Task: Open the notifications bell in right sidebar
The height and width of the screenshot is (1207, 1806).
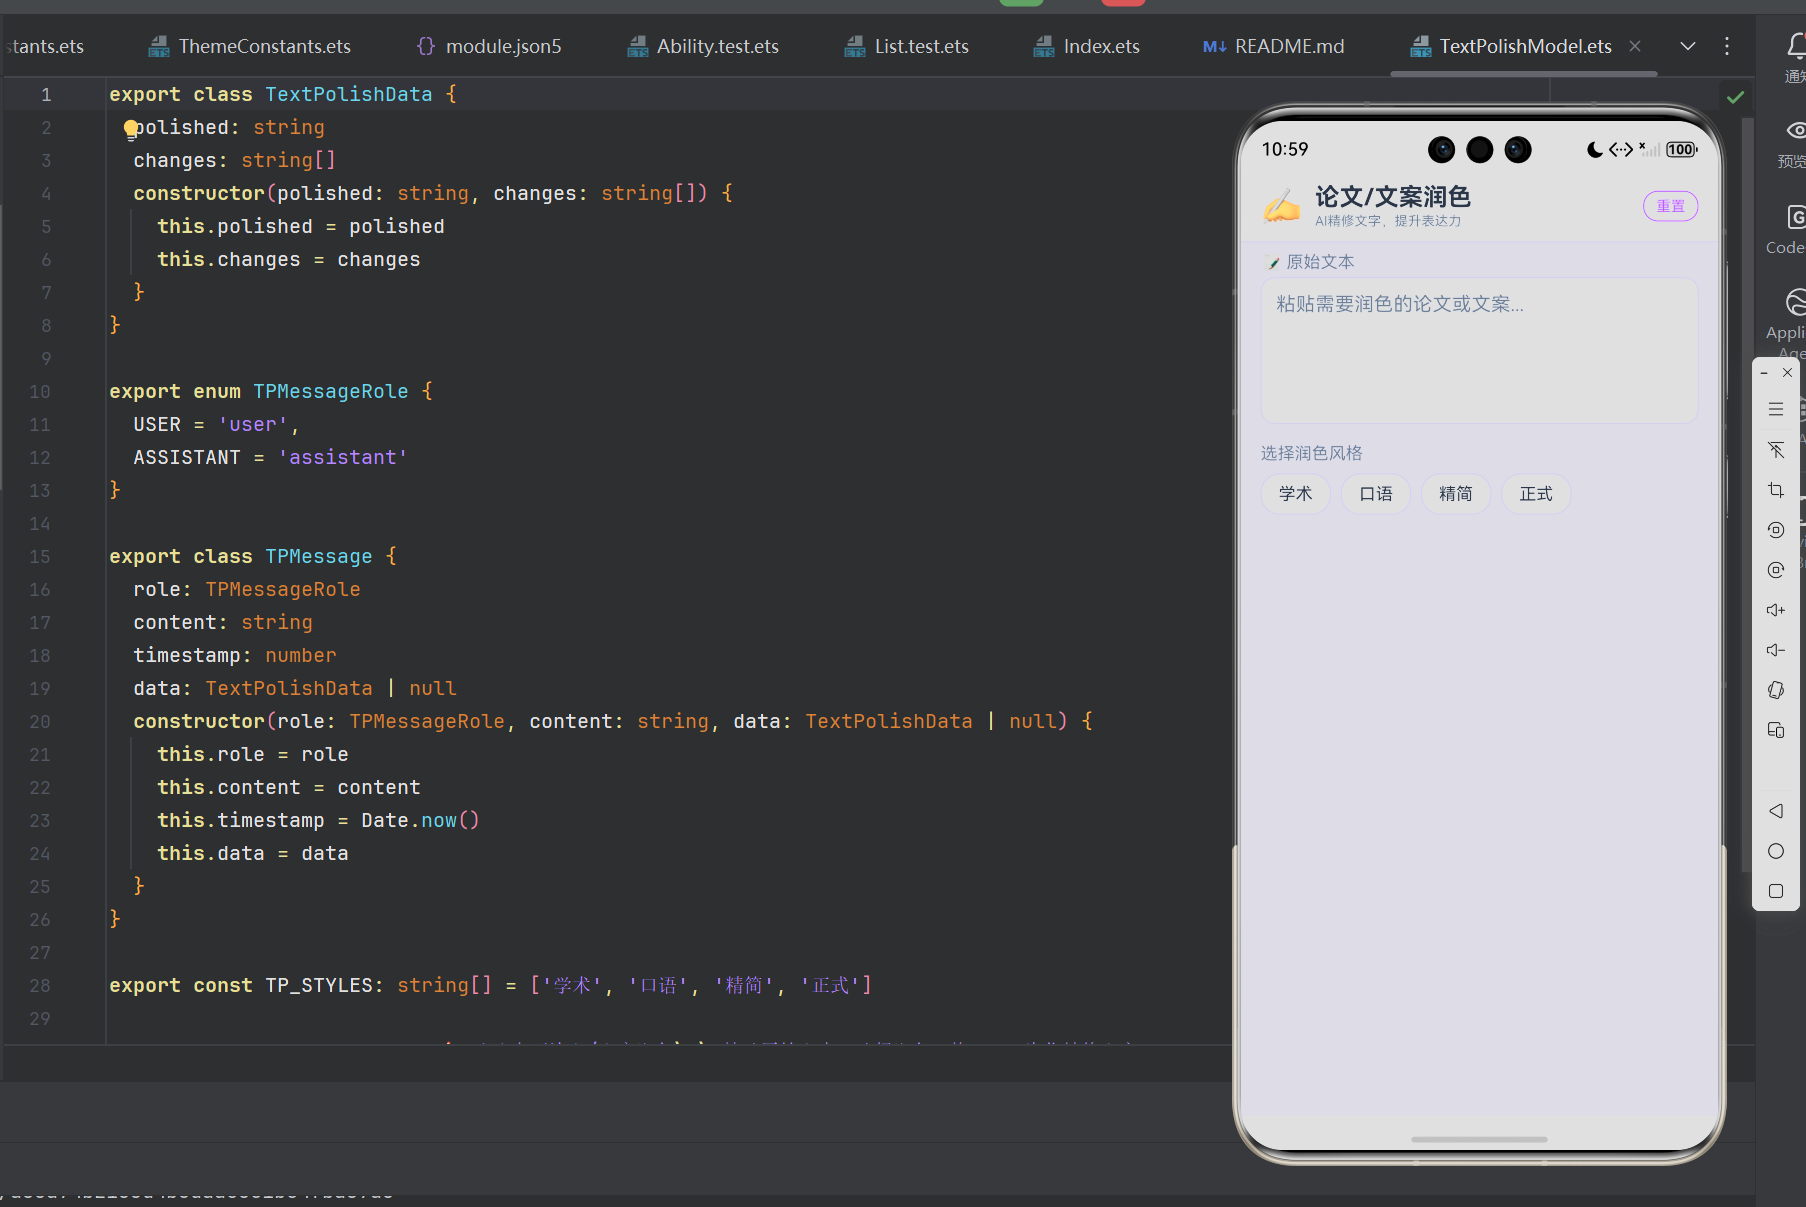Action: coord(1796,46)
